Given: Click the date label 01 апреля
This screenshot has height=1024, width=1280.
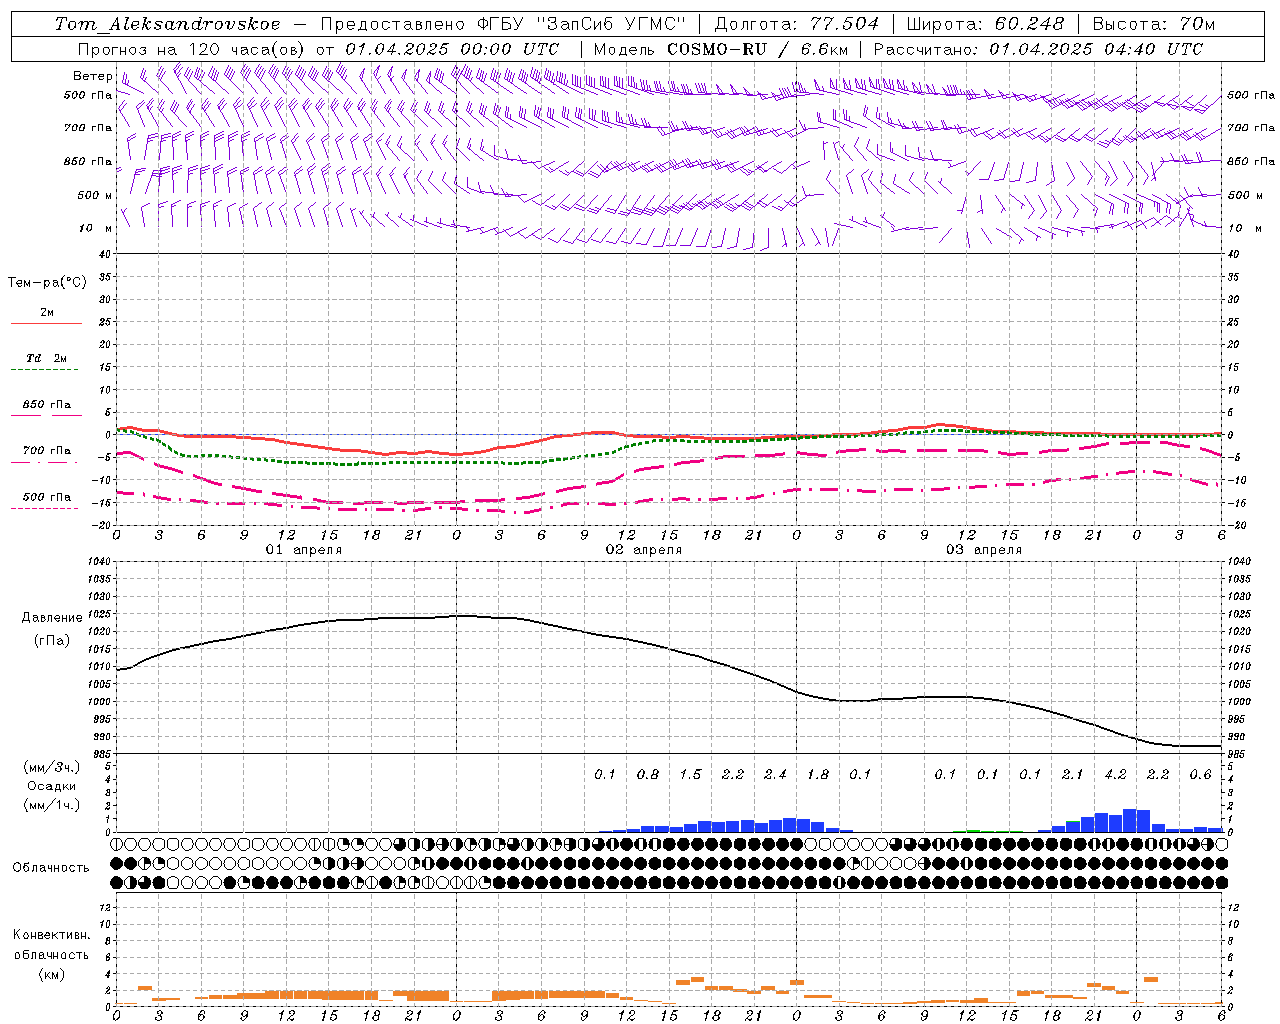Looking at the screenshot, I should pos(304,550).
